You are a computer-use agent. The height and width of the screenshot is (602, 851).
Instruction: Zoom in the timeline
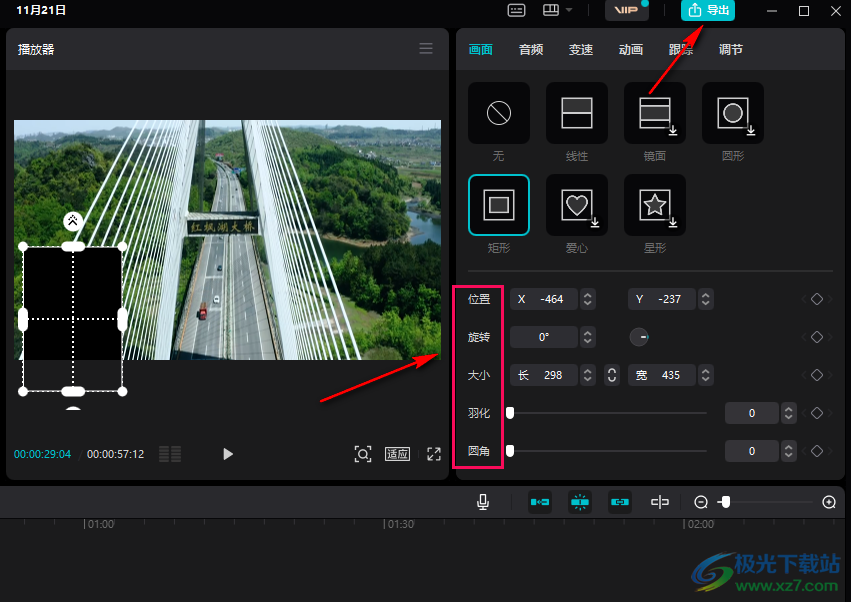click(x=829, y=502)
